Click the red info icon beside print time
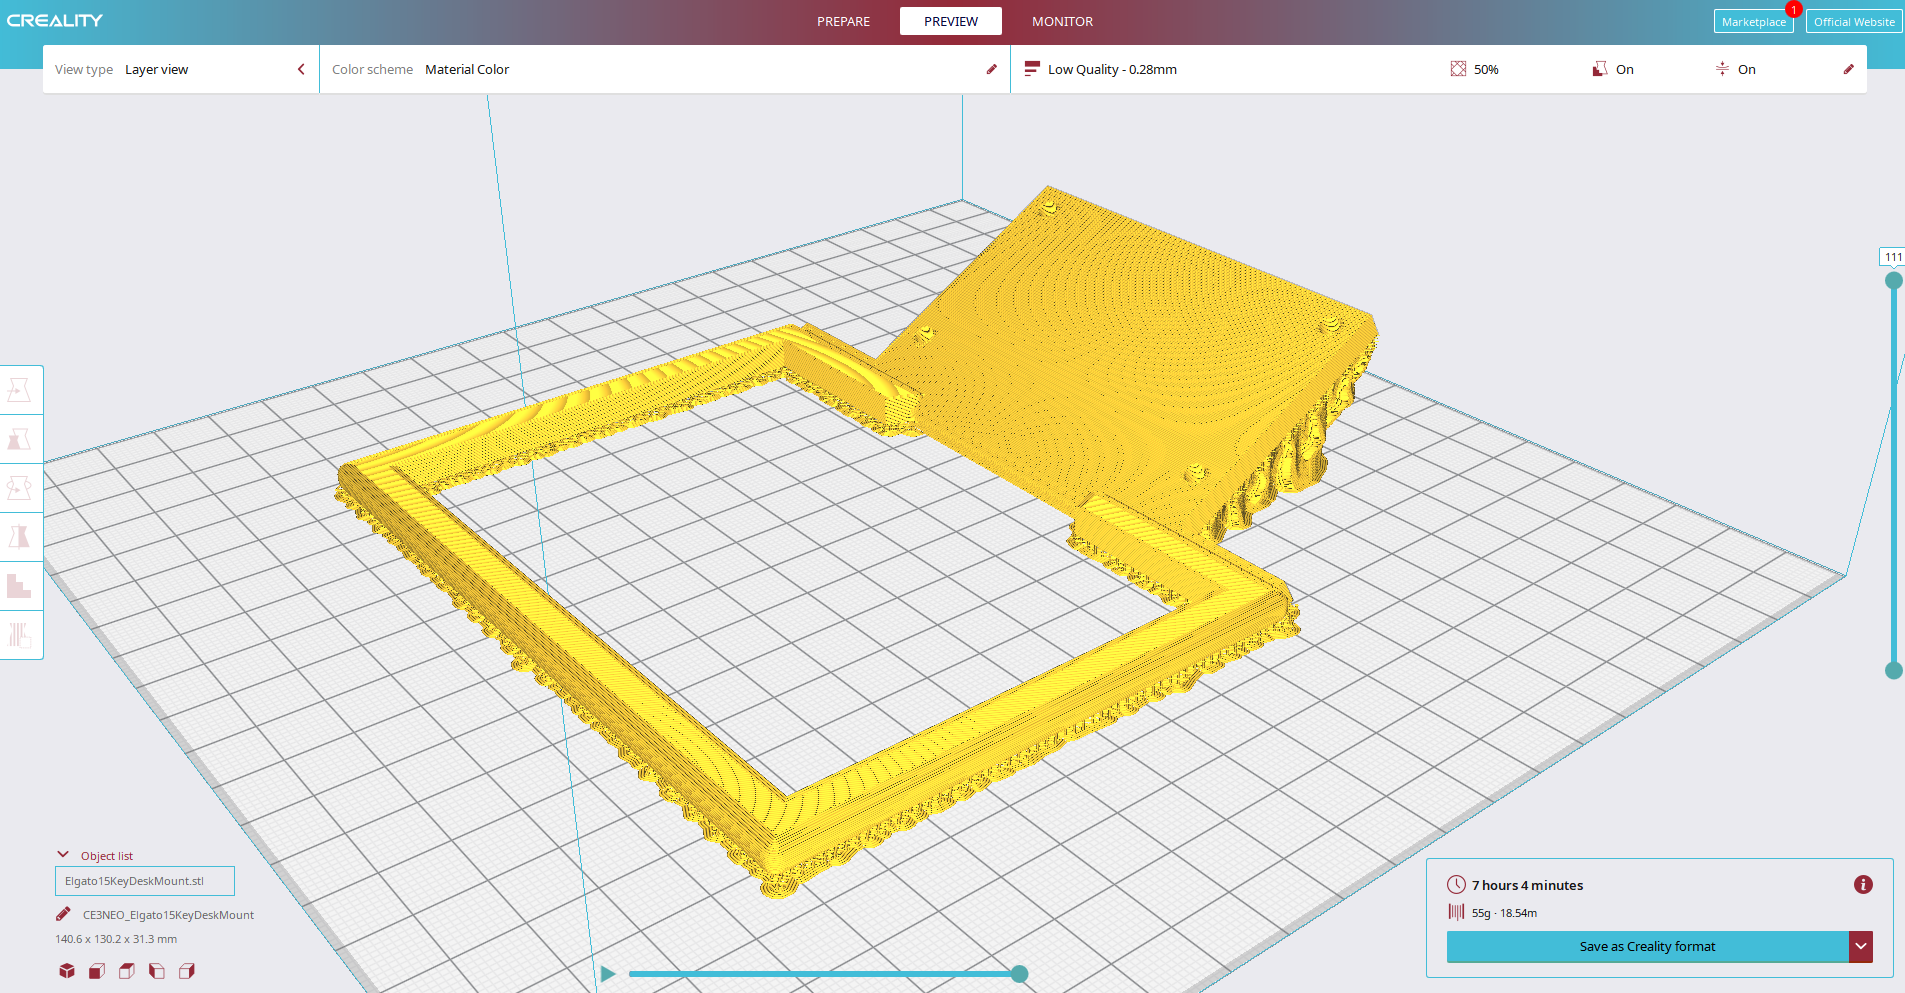 pyautogui.click(x=1862, y=885)
